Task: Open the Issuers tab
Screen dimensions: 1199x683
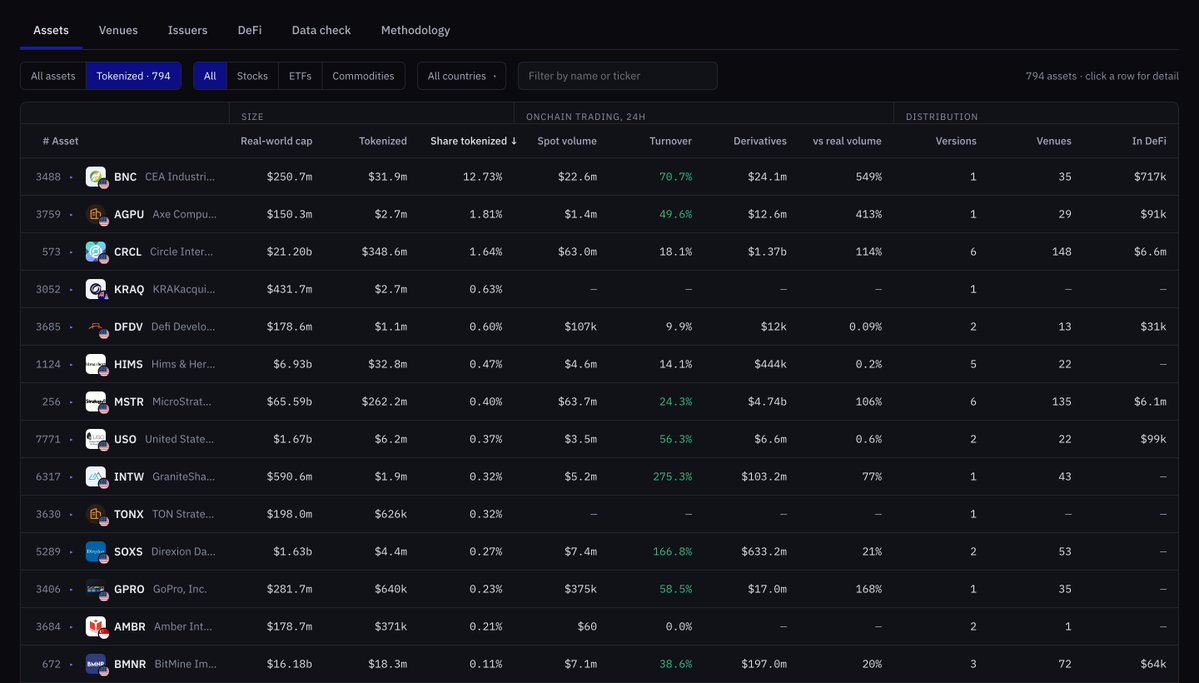Action: click(187, 31)
